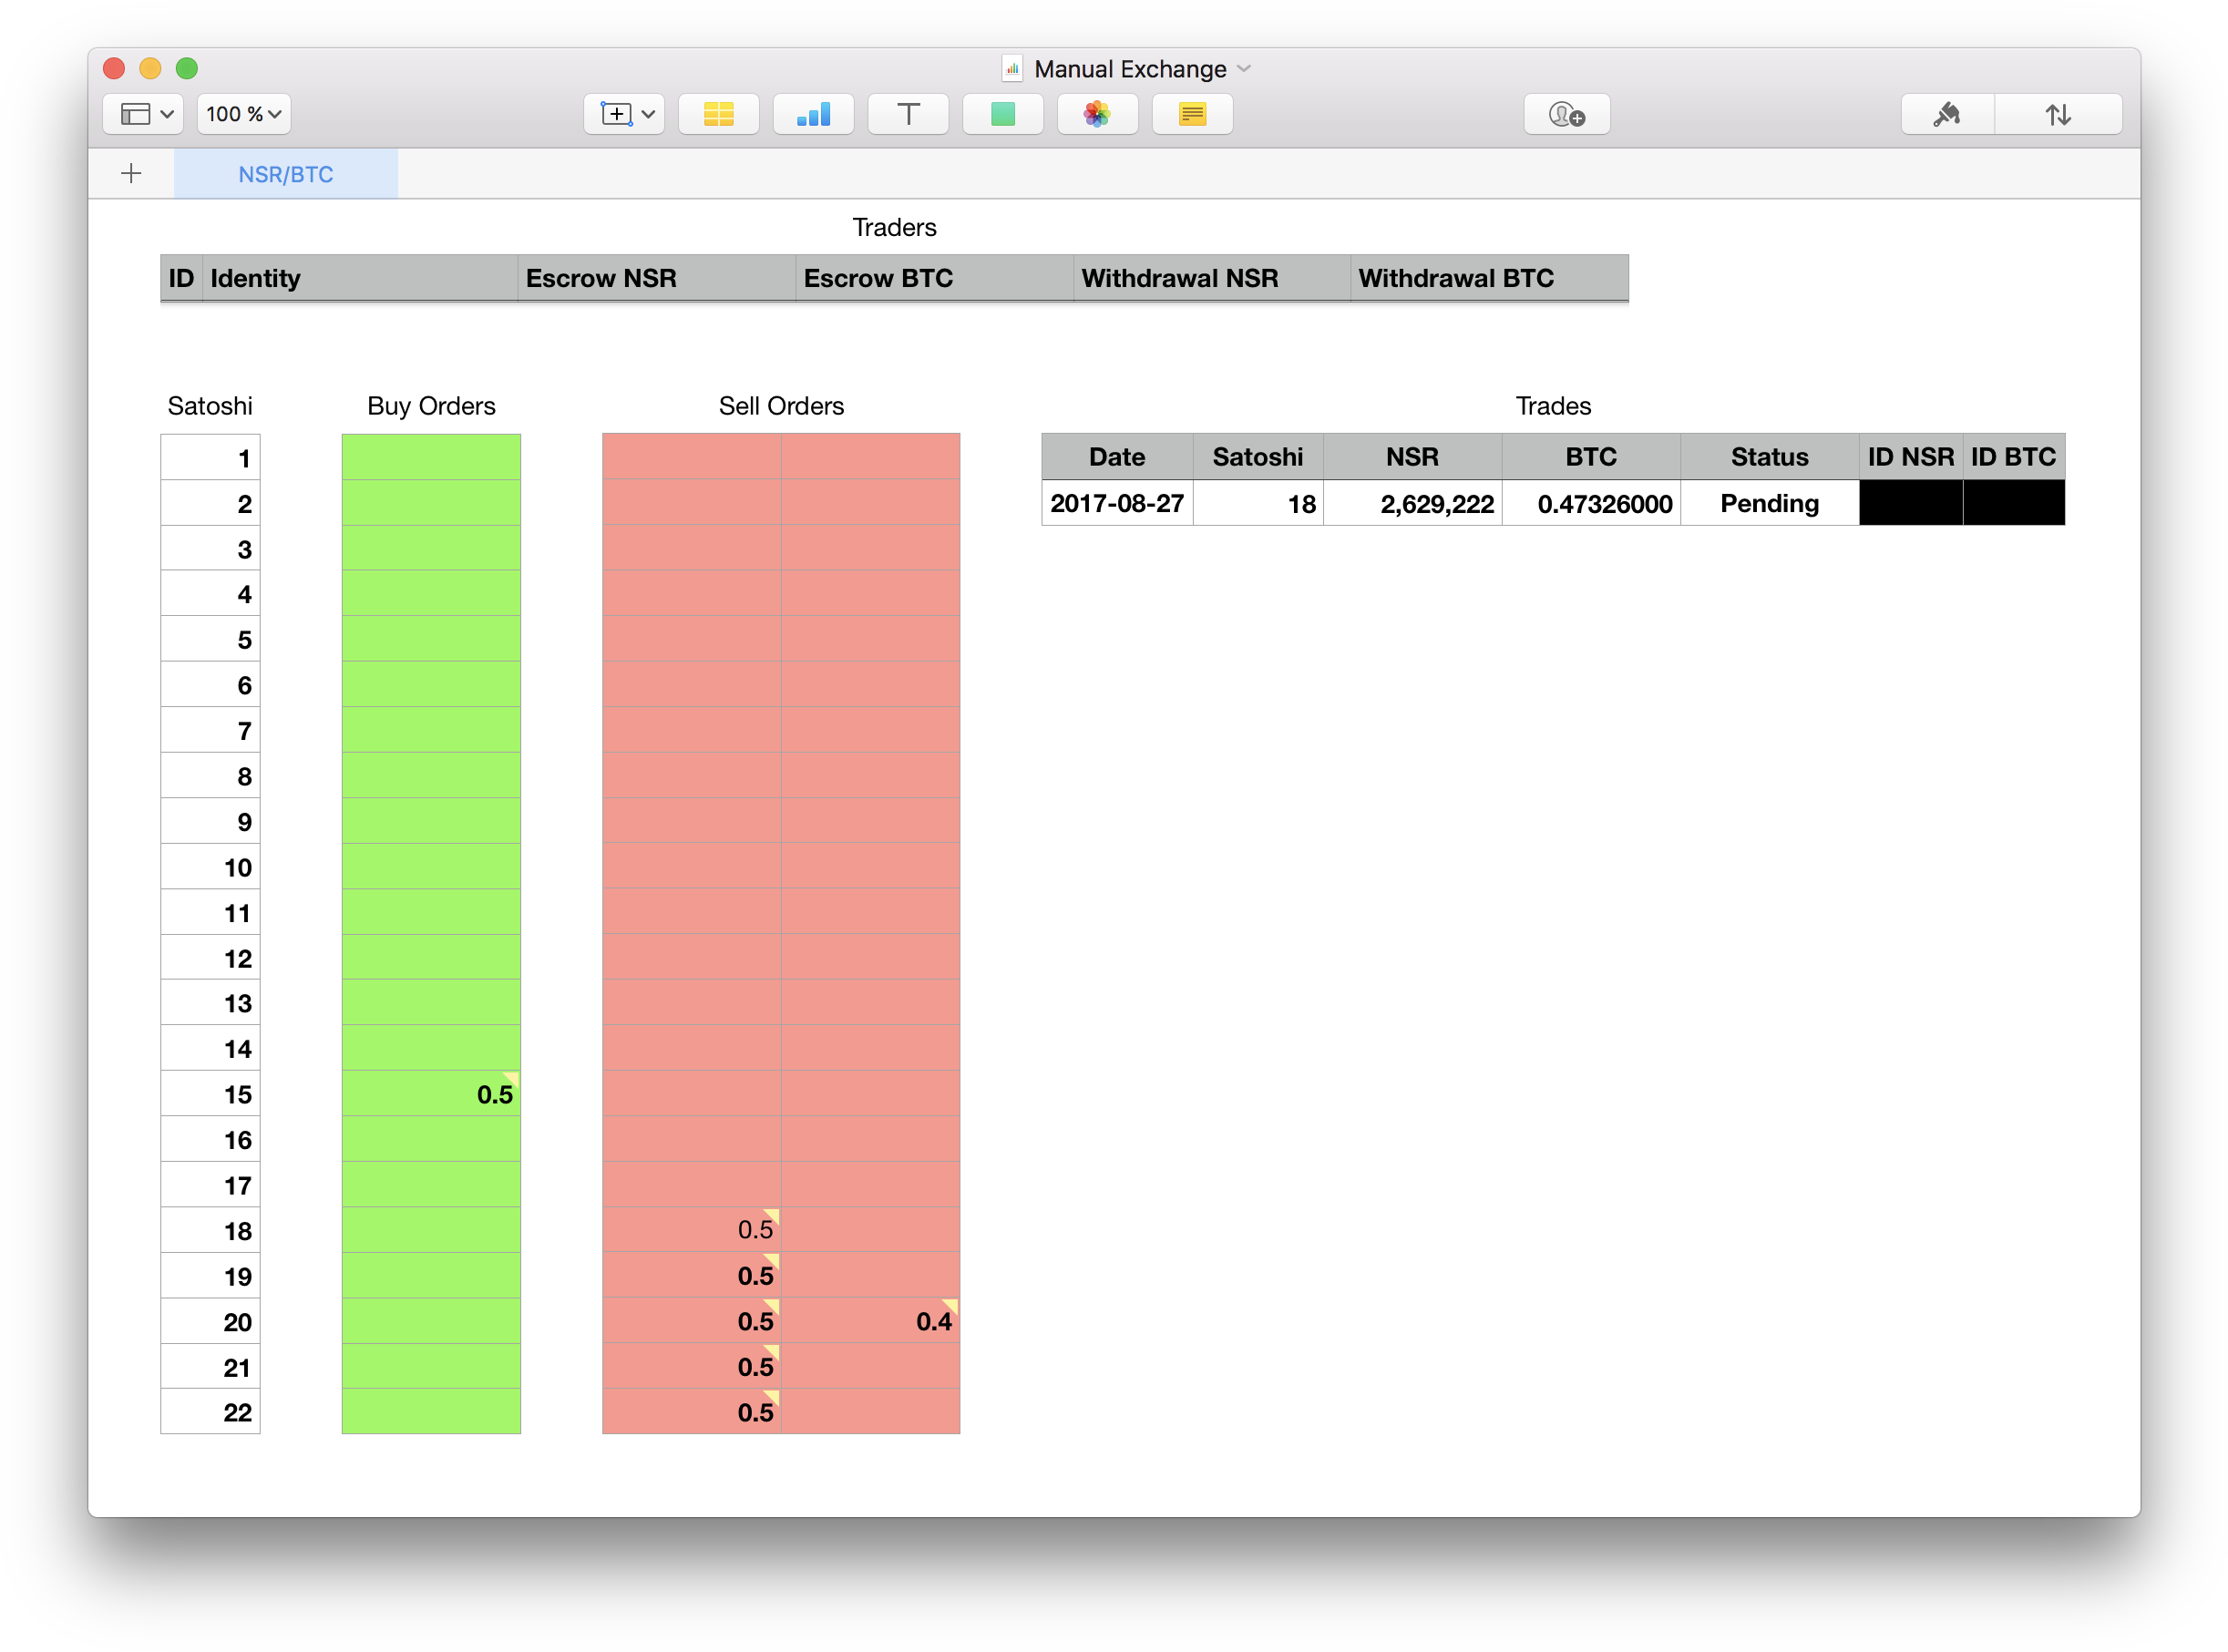This screenshot has height=1652, width=2228.
Task: Select the NSR/BTC sheet tab
Action: (x=285, y=174)
